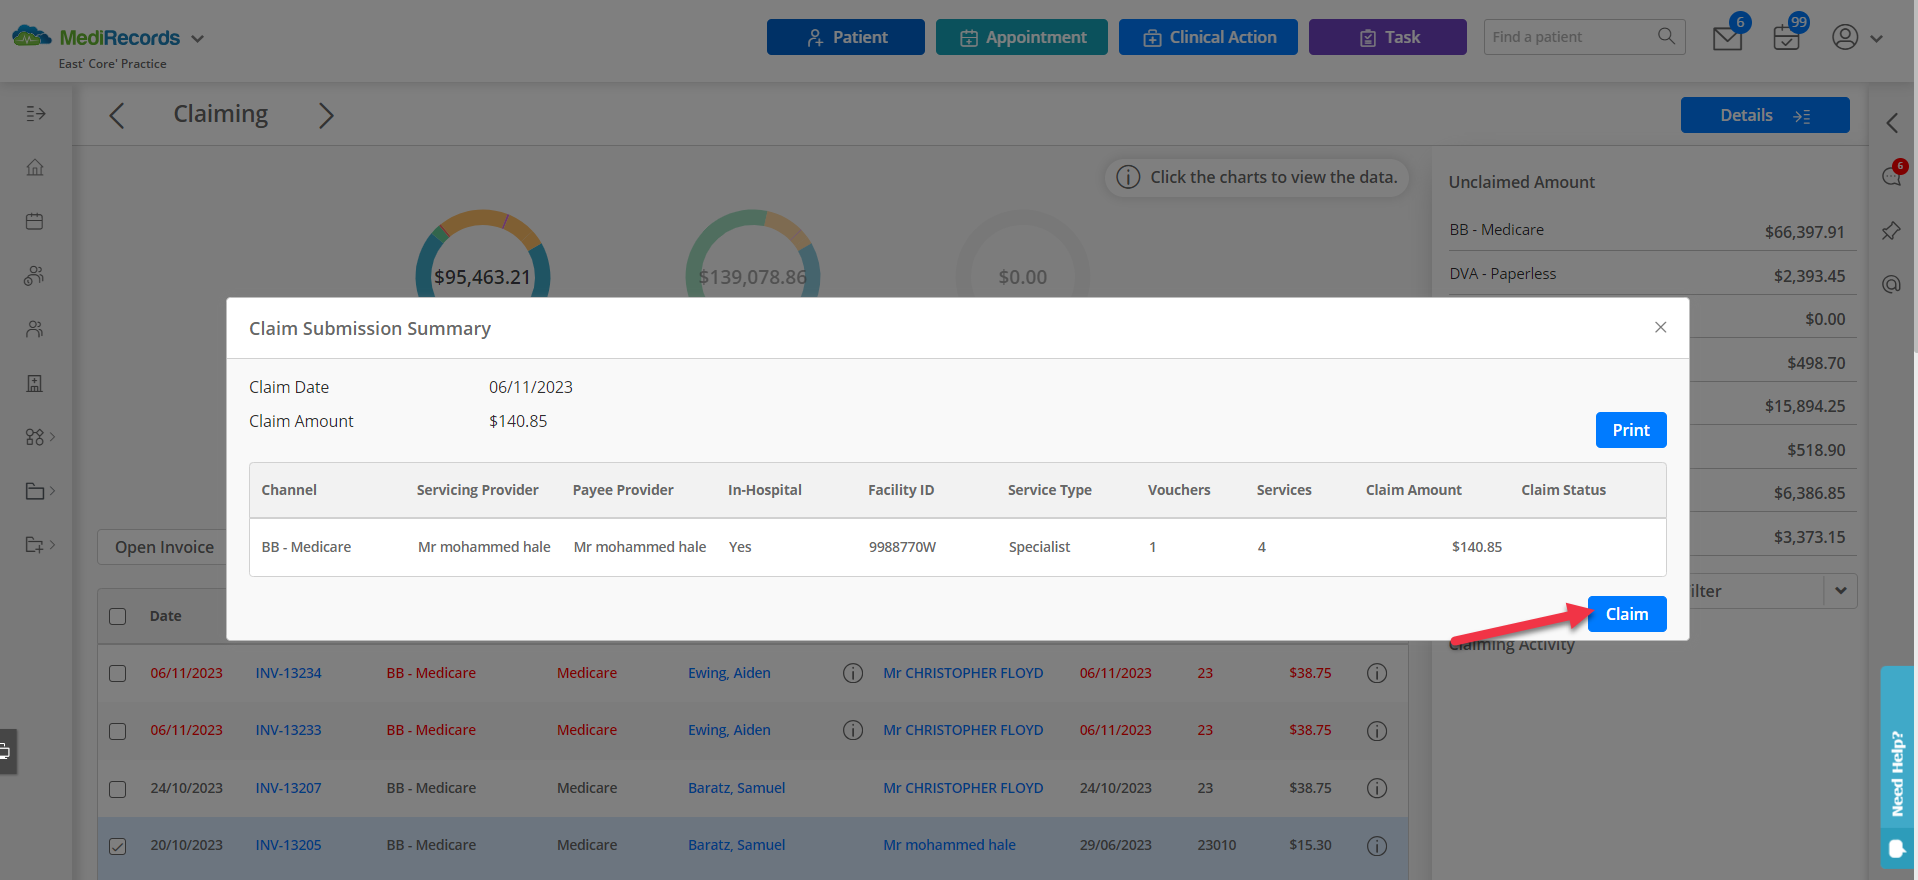Click info icon at end of INV-13207 row
The image size is (1918, 880).
coord(1377,788)
